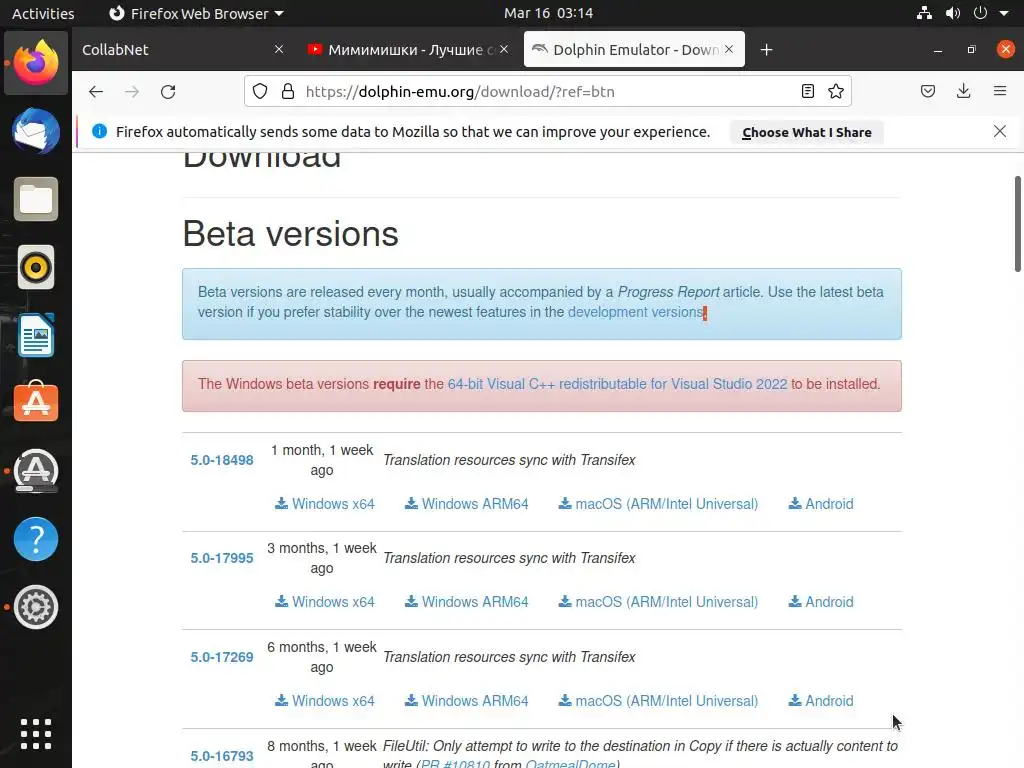Open version 5.0-17269 link
The width and height of the screenshot is (1024, 768).
click(222, 657)
